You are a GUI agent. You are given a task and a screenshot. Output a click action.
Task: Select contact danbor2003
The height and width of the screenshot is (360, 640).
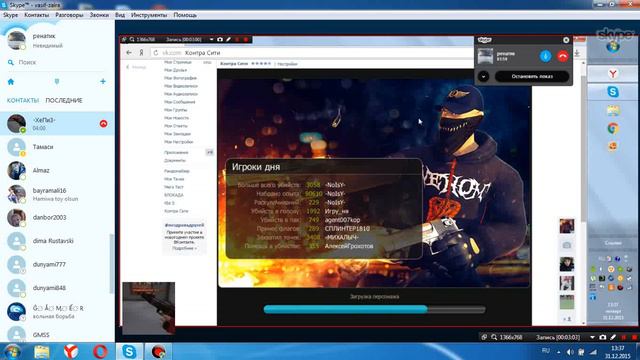pos(57,218)
